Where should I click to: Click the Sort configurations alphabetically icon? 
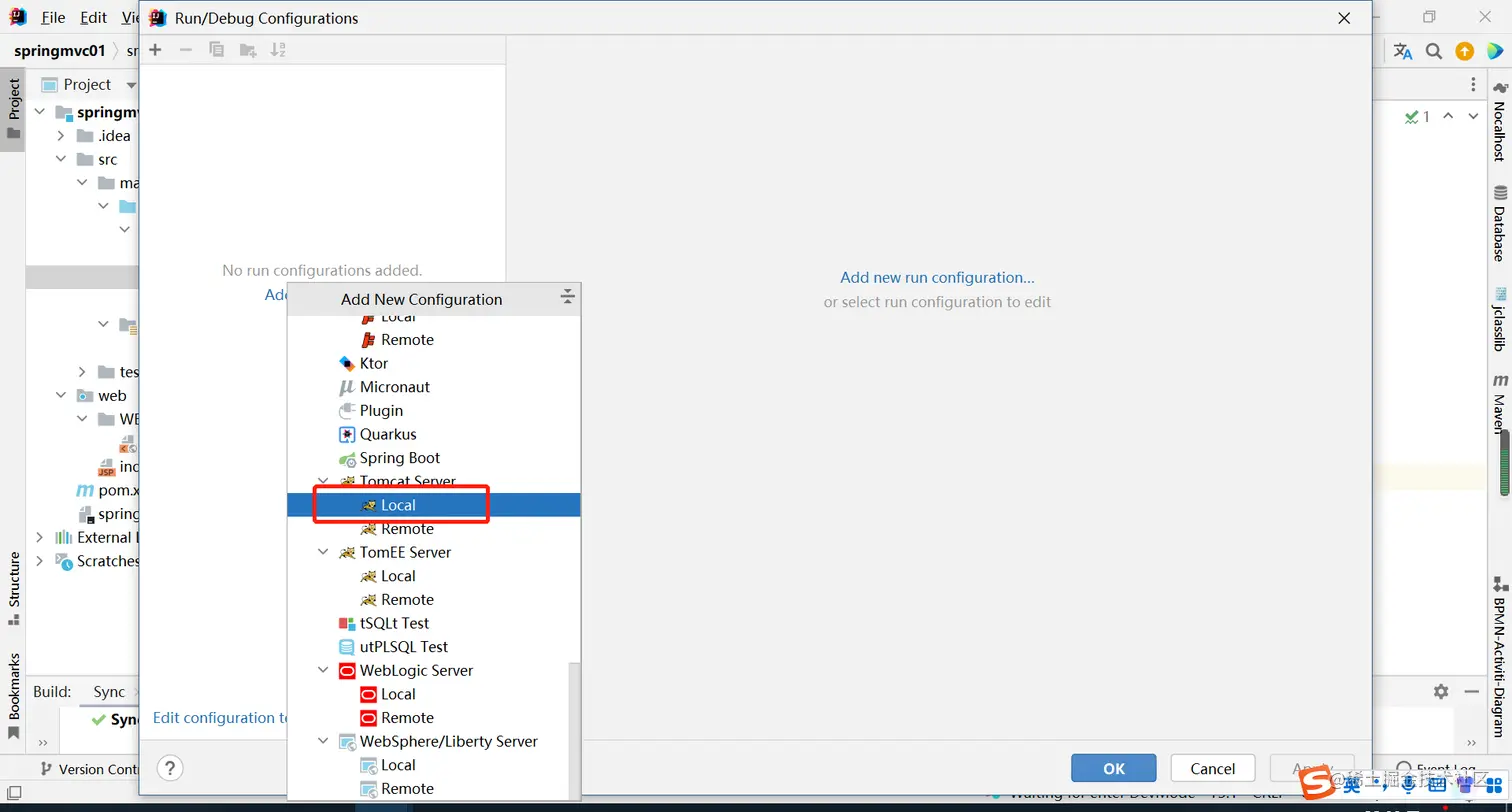point(279,50)
